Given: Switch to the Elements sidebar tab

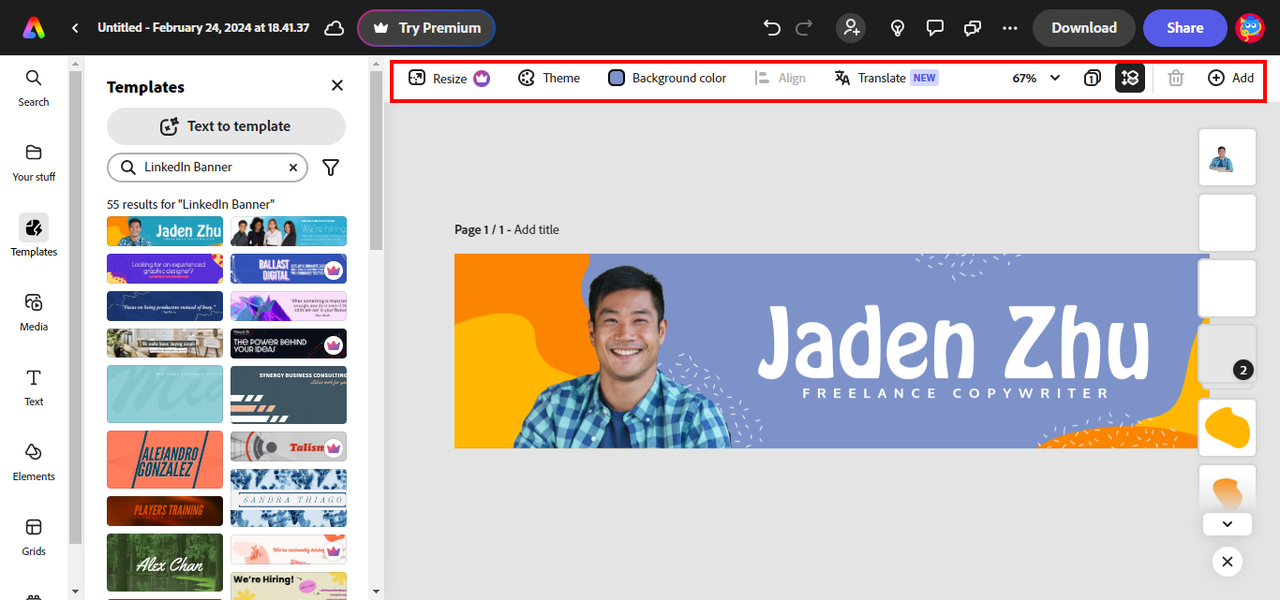Looking at the screenshot, I should [34, 461].
